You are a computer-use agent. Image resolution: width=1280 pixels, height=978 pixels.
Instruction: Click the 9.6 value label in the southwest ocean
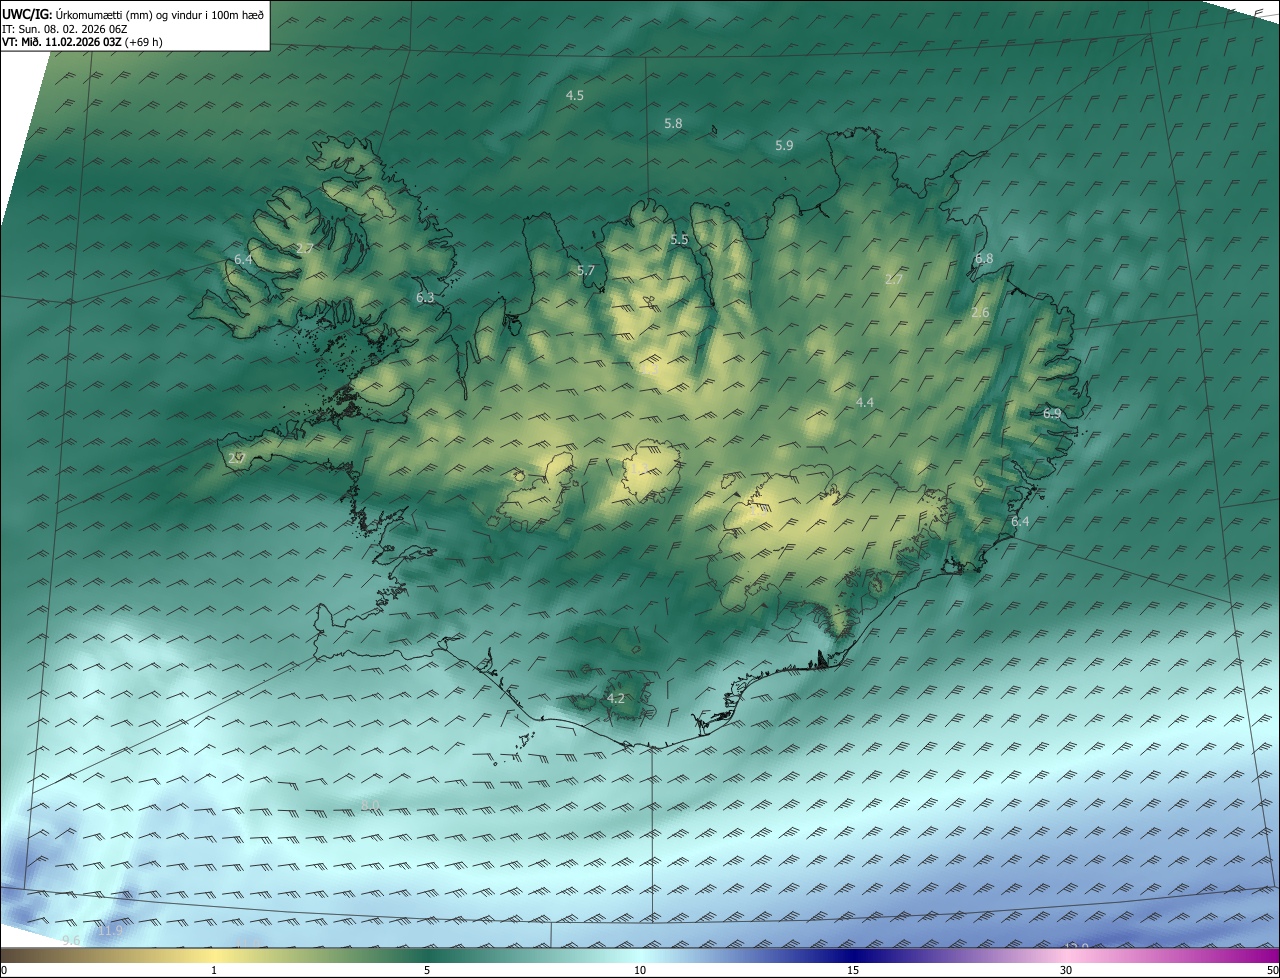[x=71, y=941]
